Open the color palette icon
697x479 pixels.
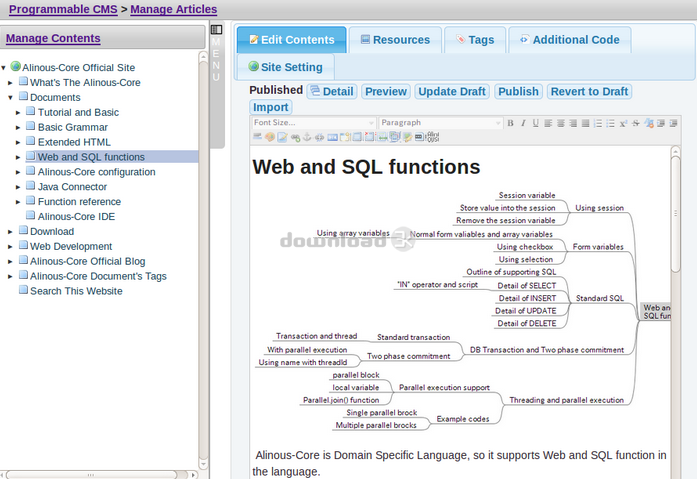click(x=270, y=137)
